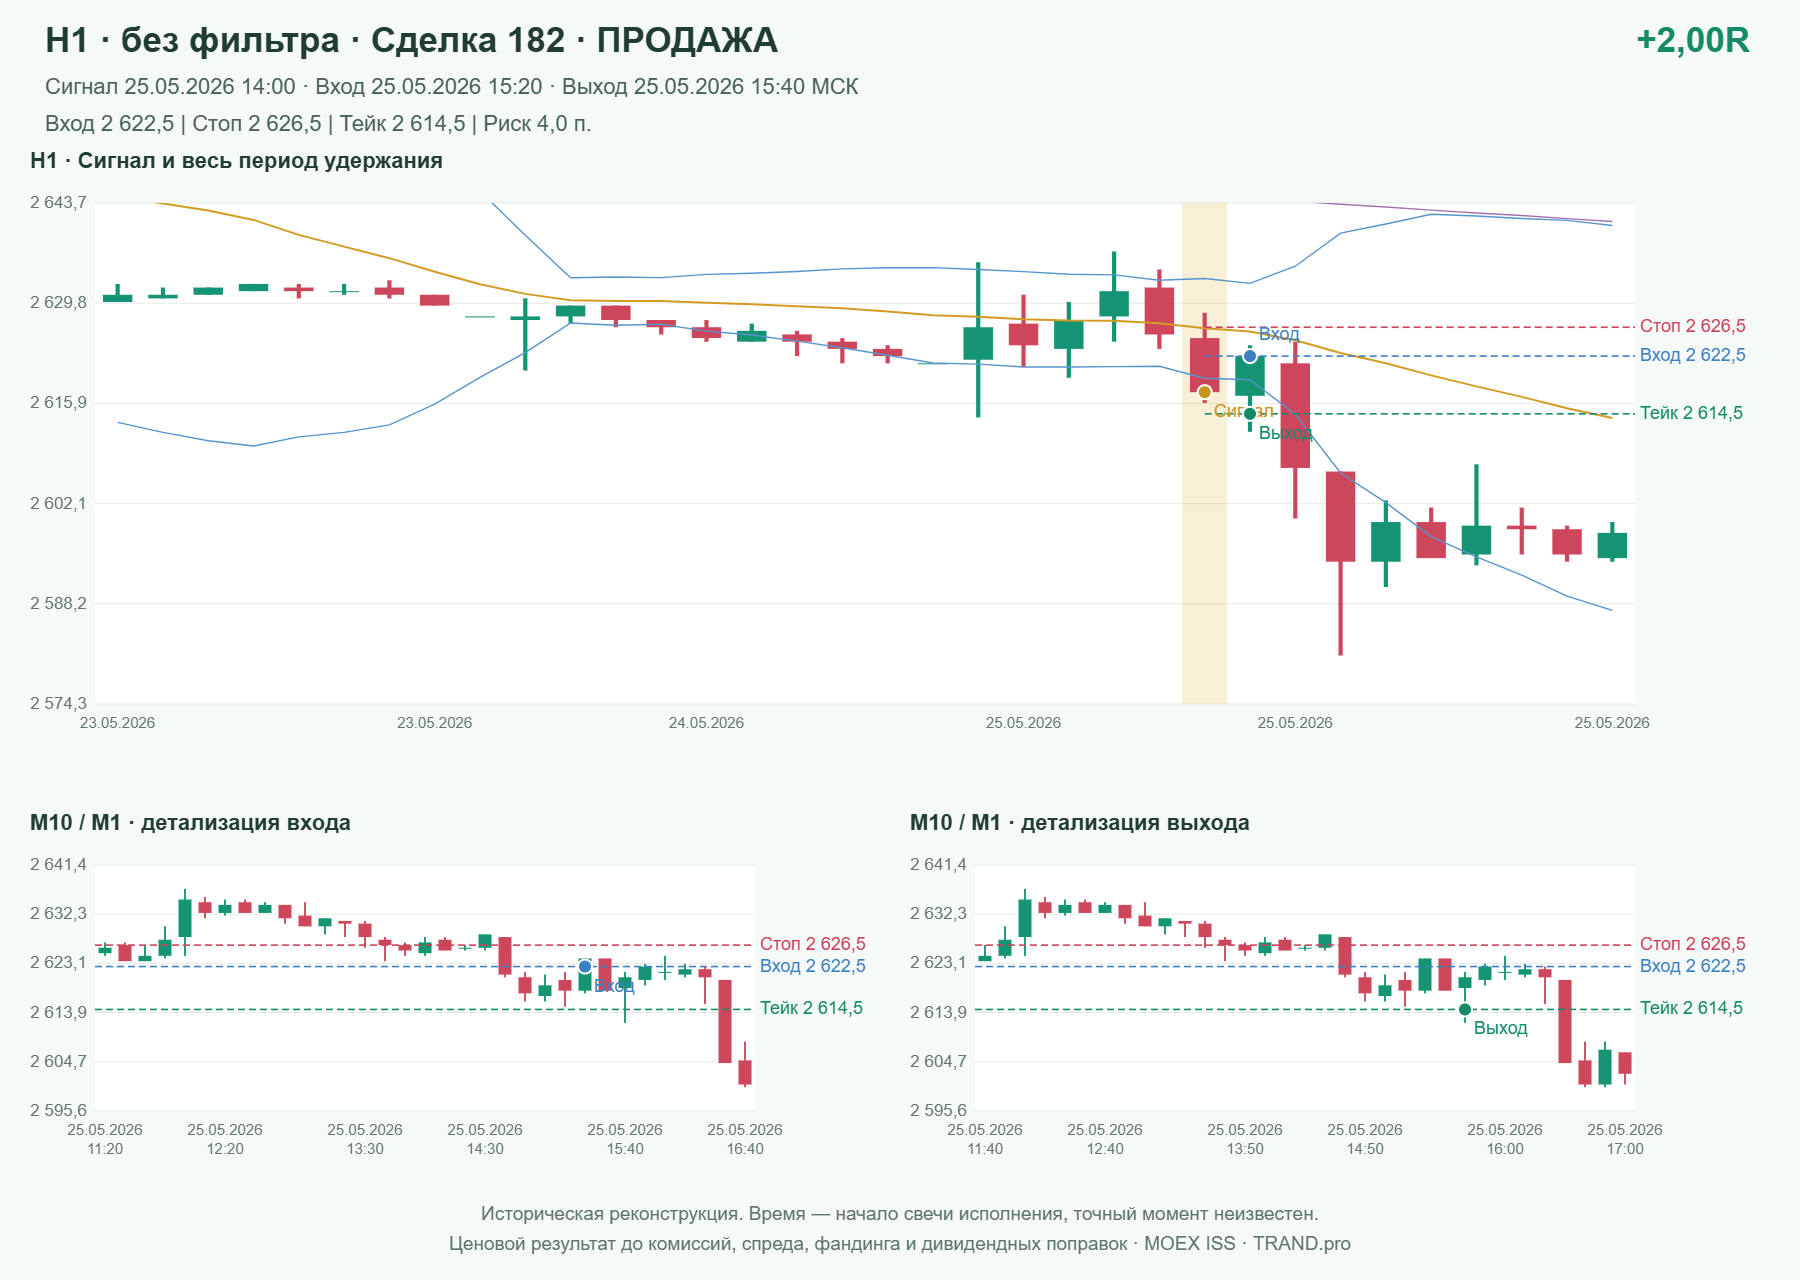The width and height of the screenshot is (1800, 1280).
Task: Click the '25.05.2026 11:20' time axis label
Action: point(105,1139)
